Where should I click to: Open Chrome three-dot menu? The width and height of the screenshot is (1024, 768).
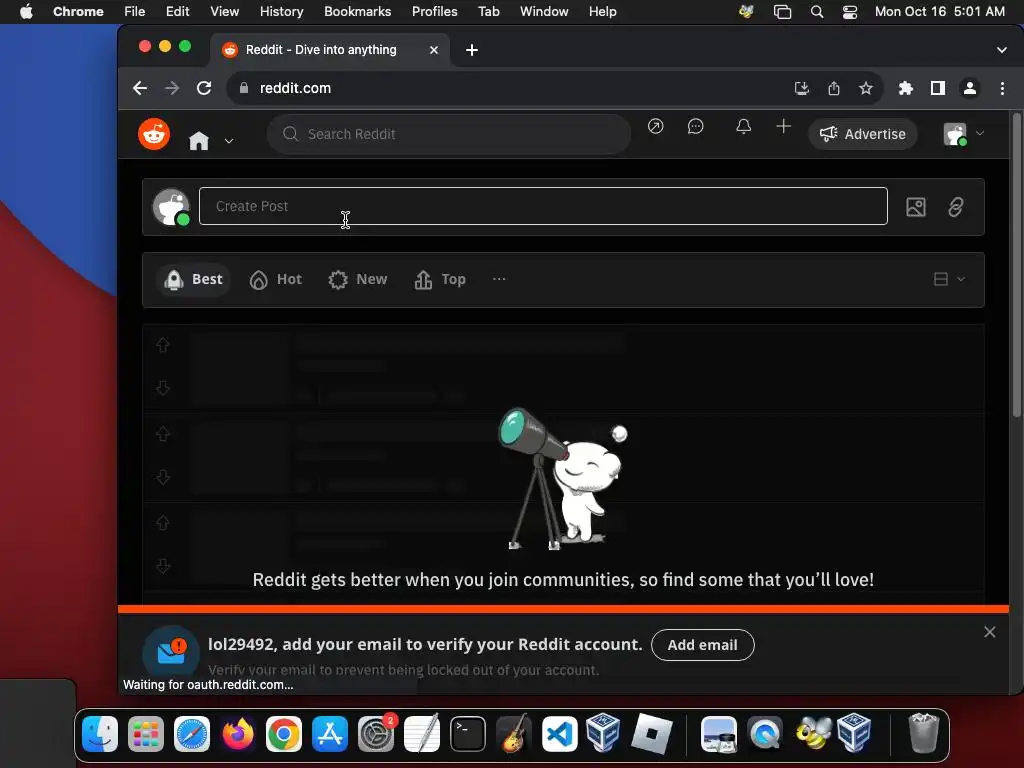tap(1002, 88)
